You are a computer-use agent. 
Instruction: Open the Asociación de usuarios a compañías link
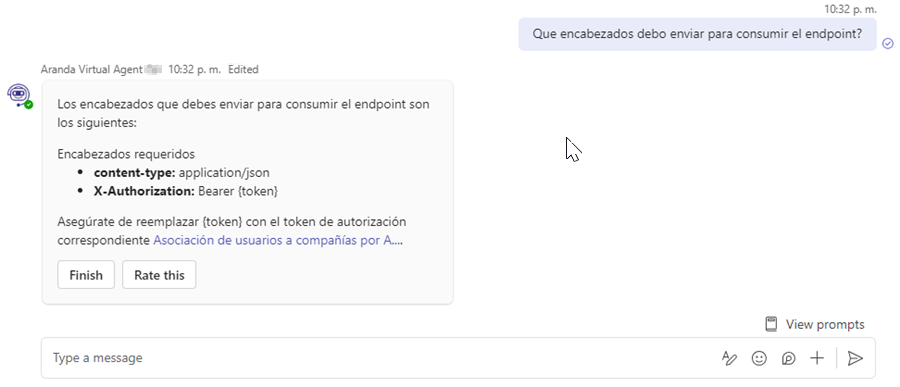click(x=278, y=241)
